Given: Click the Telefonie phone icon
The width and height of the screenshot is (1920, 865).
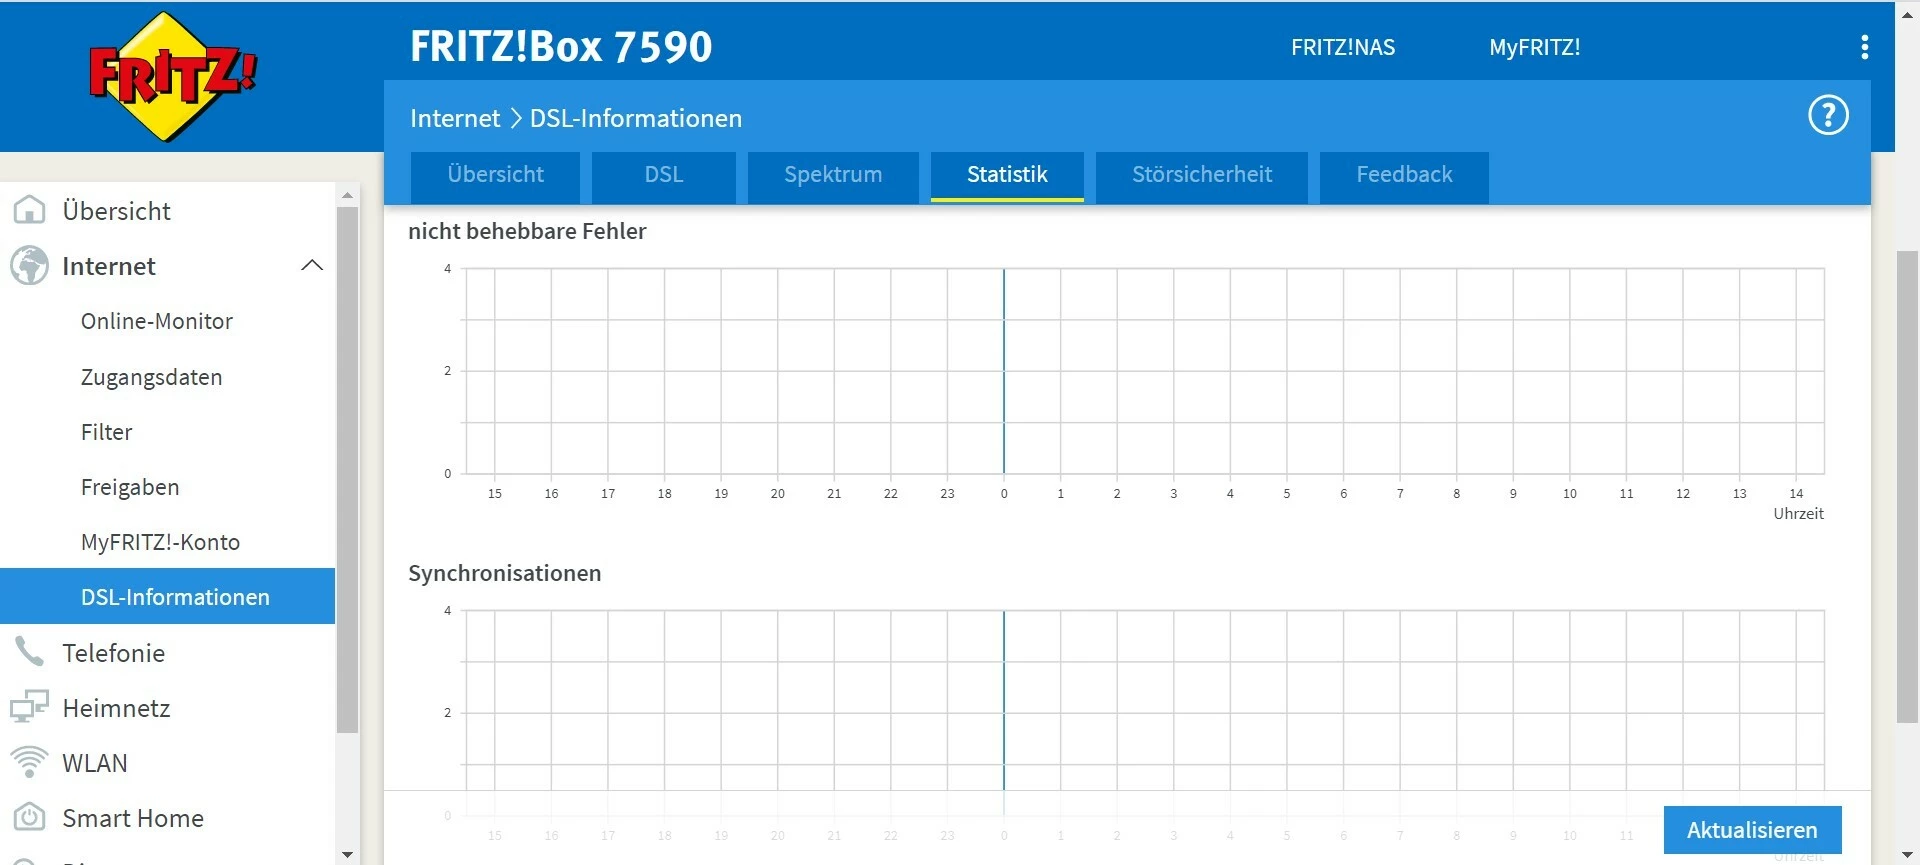Looking at the screenshot, I should (x=29, y=652).
